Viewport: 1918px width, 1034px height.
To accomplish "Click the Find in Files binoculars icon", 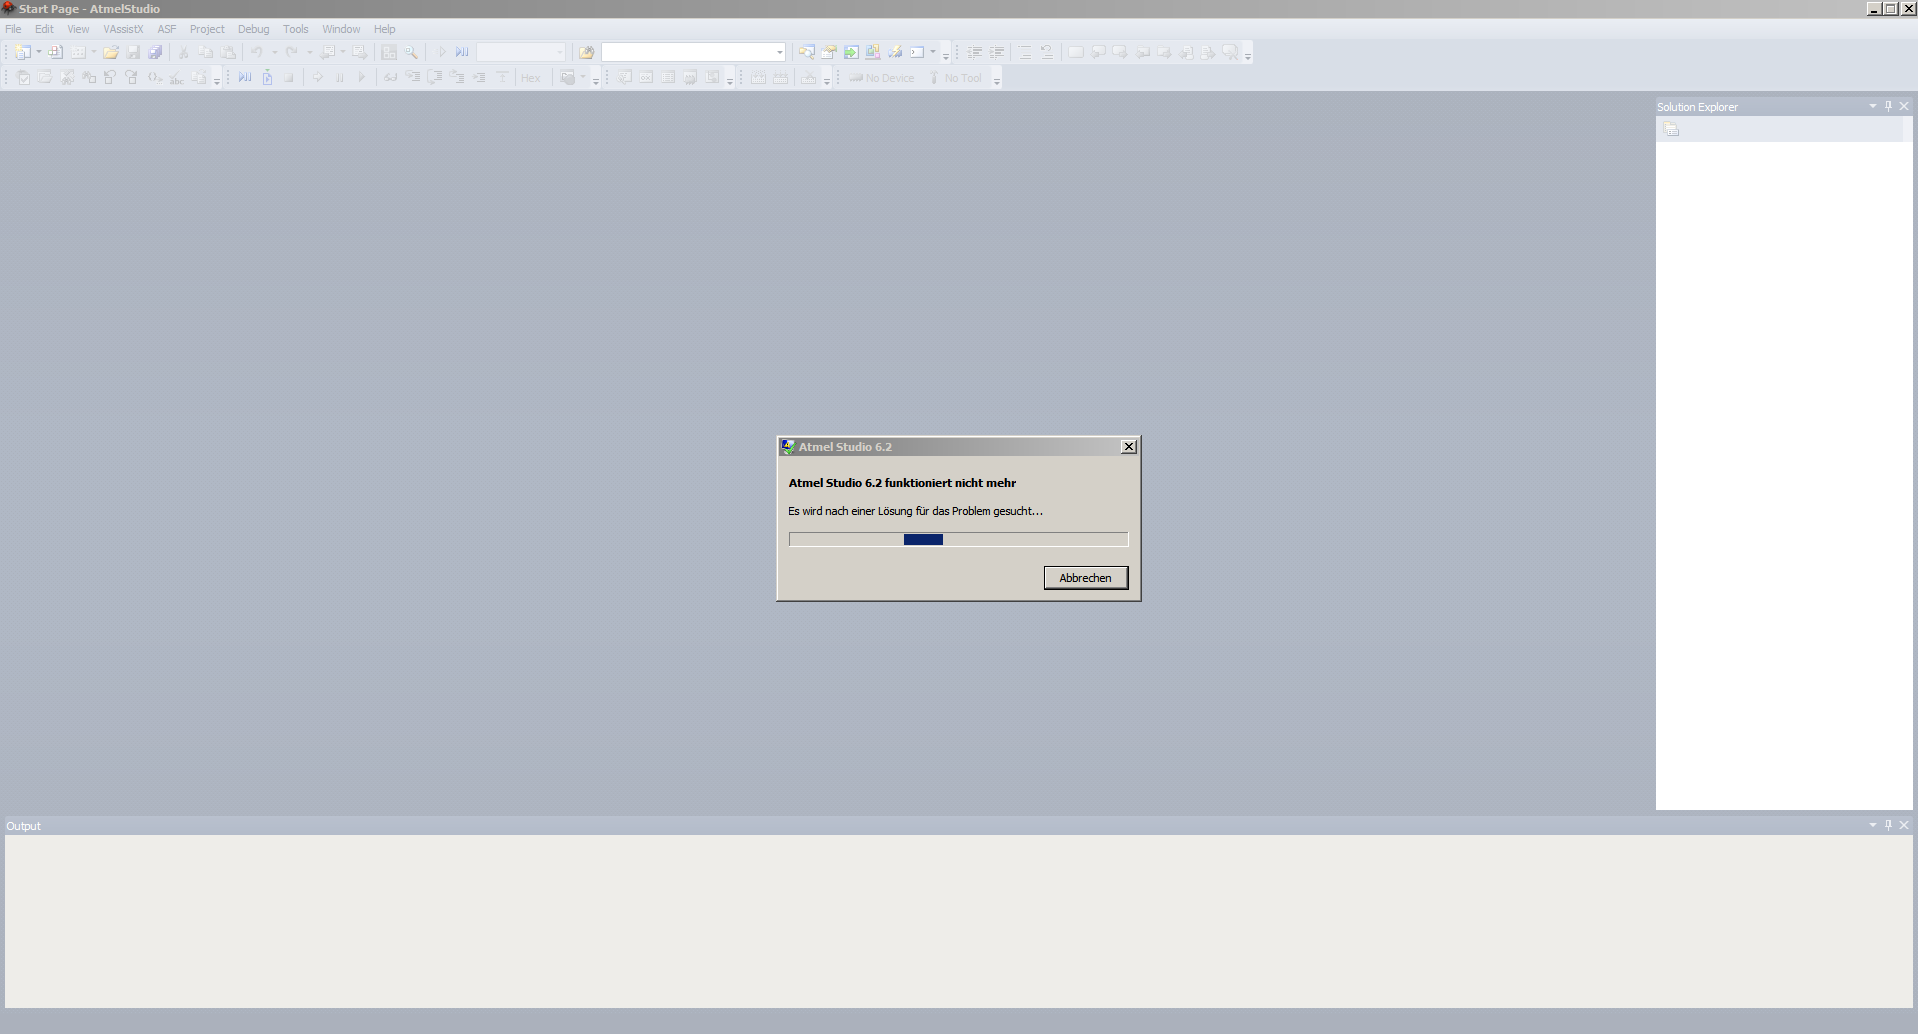I will pyautogui.click(x=587, y=52).
